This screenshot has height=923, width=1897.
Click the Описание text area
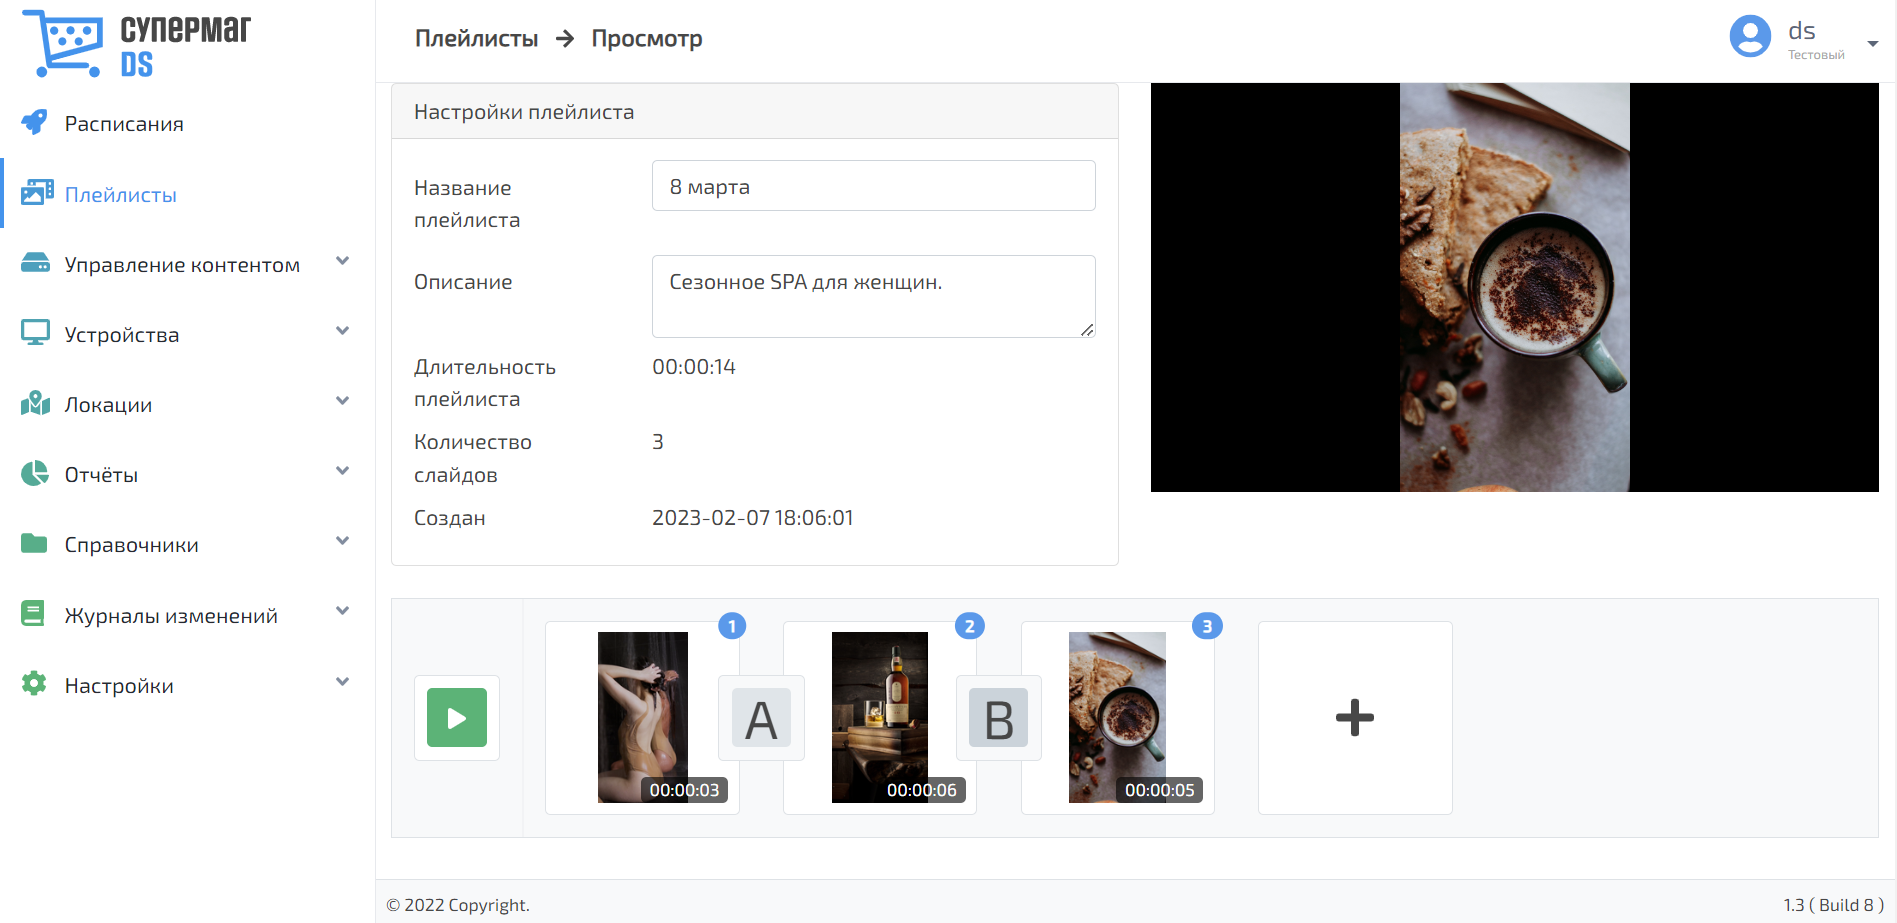[873, 296]
